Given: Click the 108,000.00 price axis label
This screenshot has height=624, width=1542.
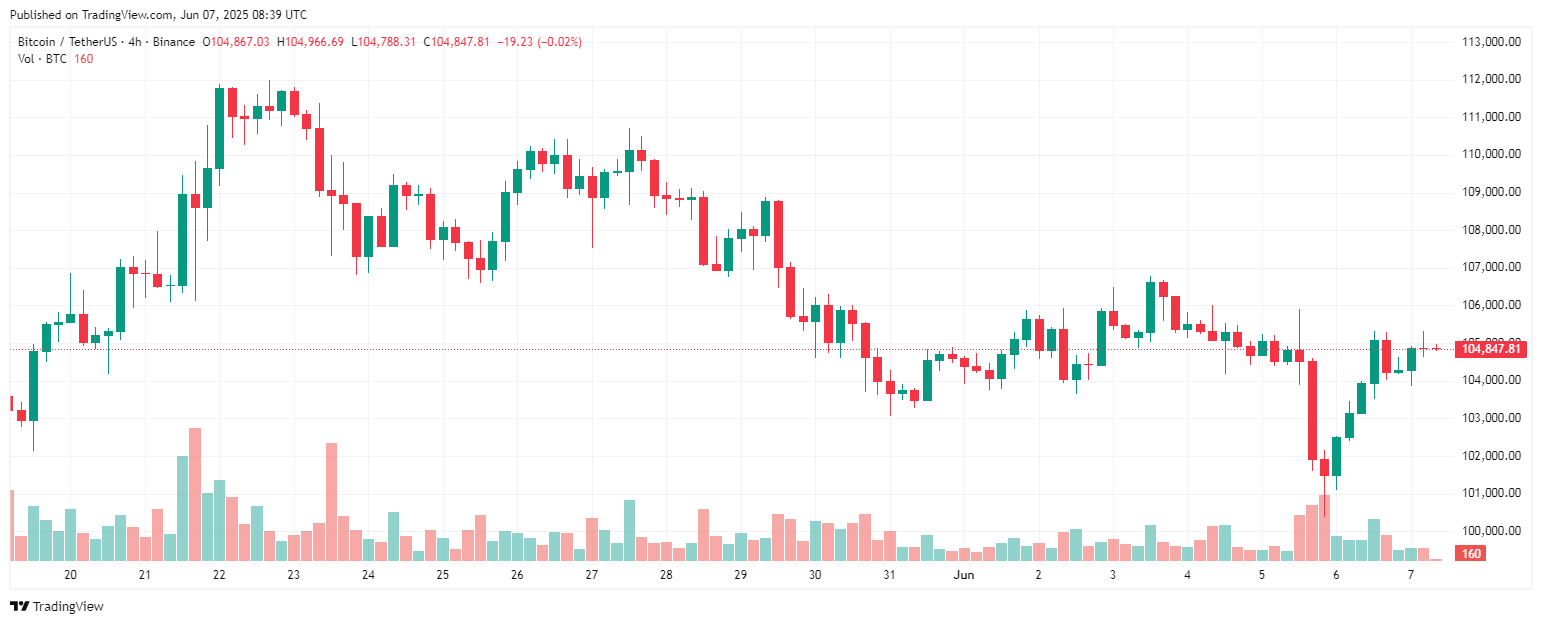Looking at the screenshot, I should tap(1491, 230).
